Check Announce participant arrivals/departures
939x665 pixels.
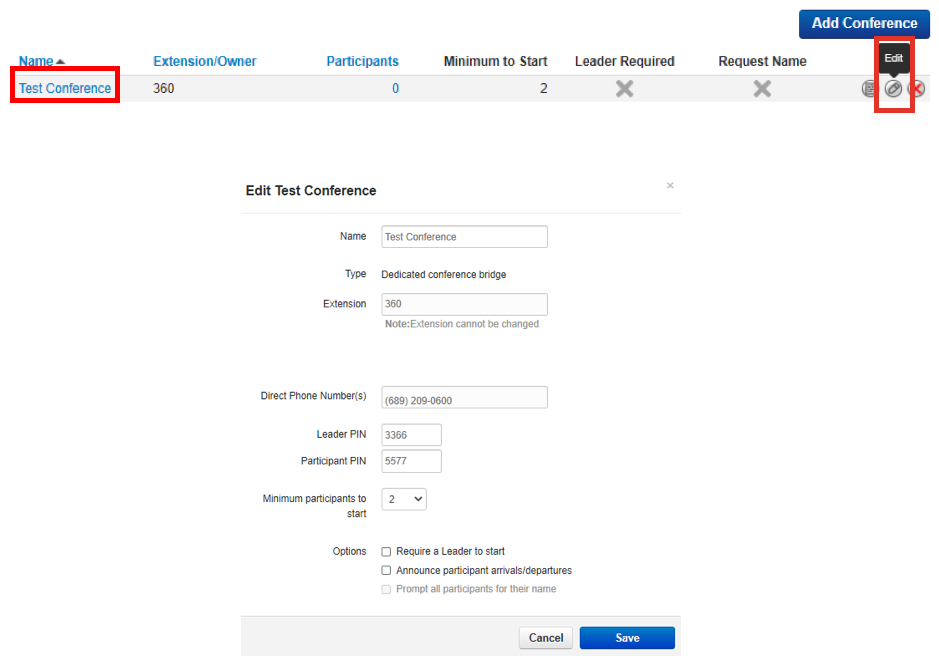(x=387, y=570)
